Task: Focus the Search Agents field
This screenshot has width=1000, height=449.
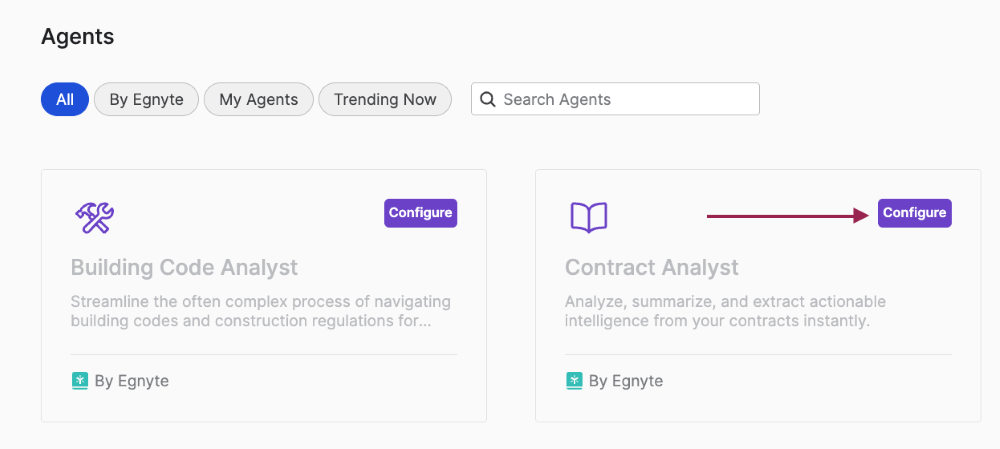Action: pos(625,99)
